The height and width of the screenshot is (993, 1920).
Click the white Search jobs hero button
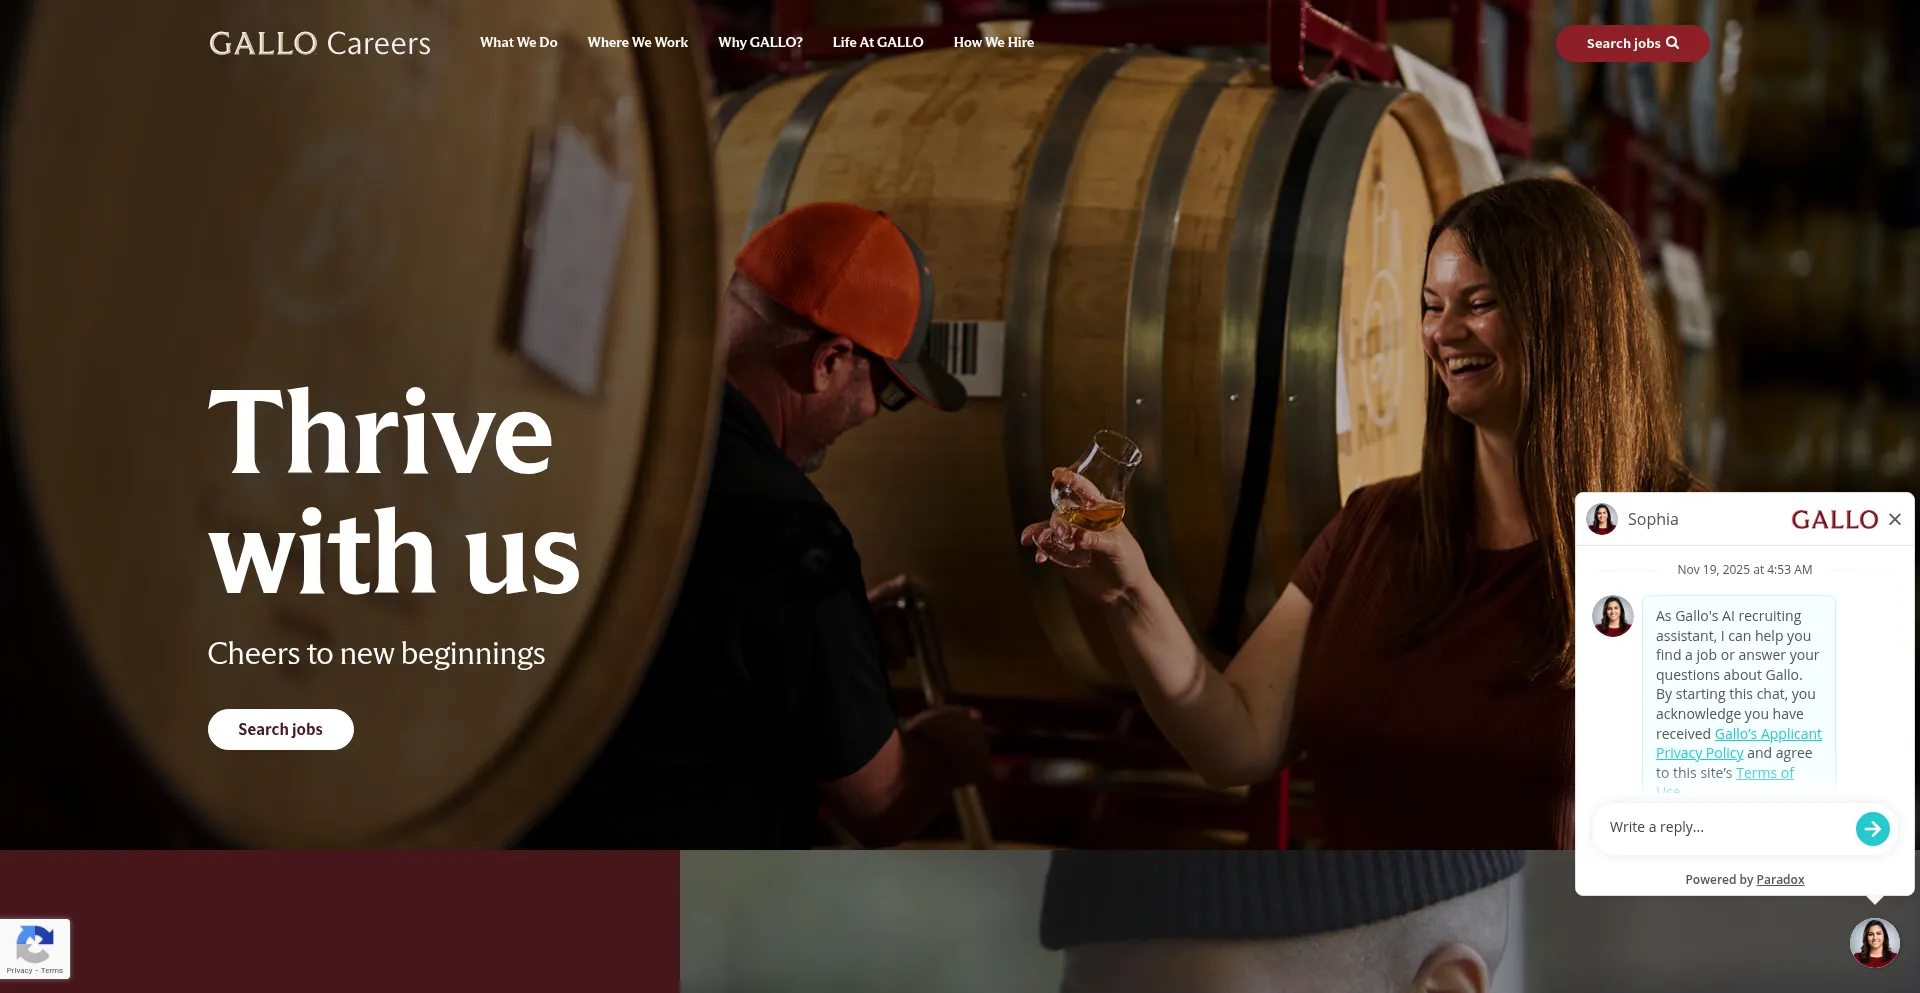point(280,729)
